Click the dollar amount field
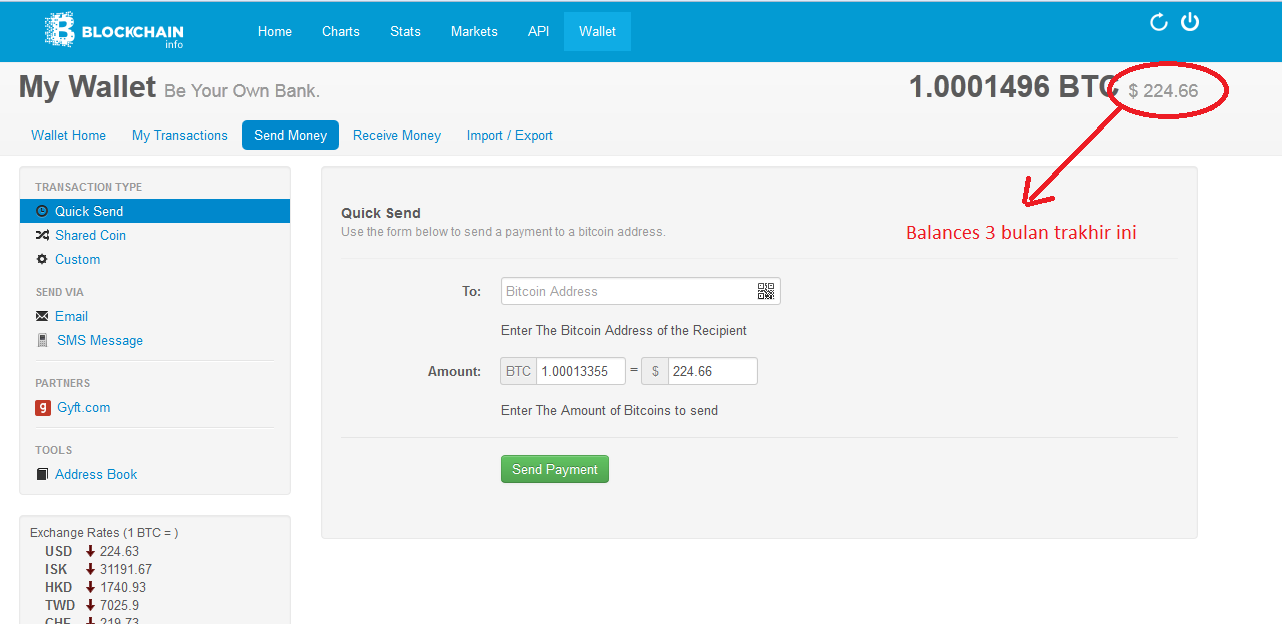This screenshot has height=624, width=1282. (712, 371)
